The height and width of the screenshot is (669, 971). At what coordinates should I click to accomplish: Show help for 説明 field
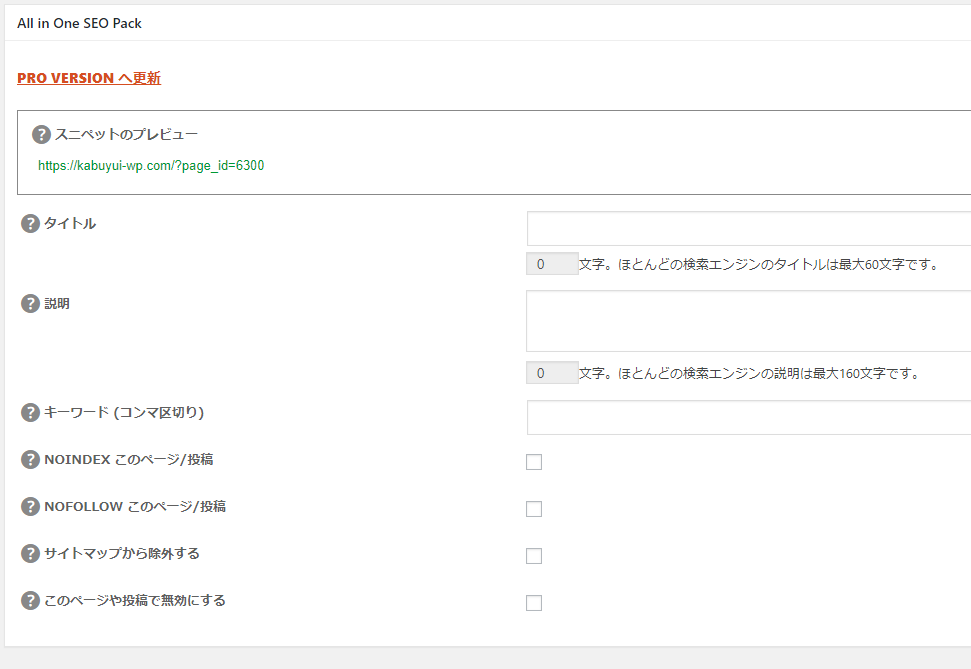pos(30,303)
